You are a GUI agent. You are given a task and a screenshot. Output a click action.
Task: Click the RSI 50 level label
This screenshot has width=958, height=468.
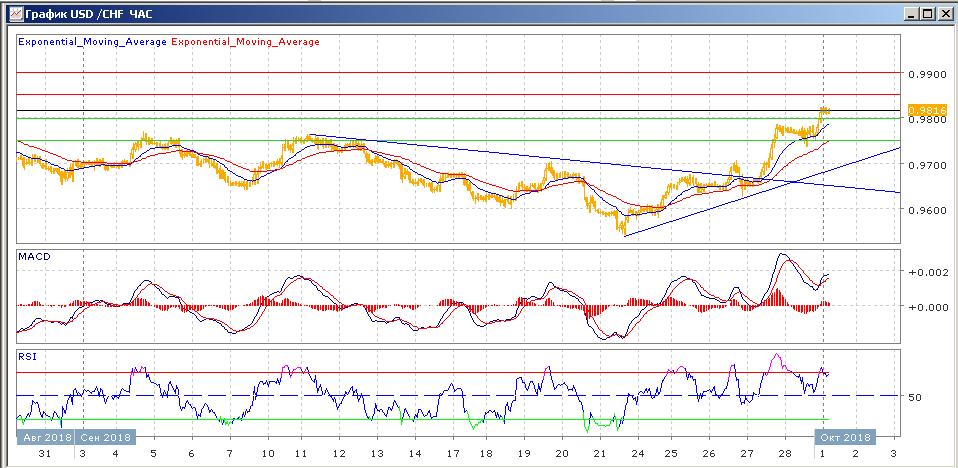point(914,397)
